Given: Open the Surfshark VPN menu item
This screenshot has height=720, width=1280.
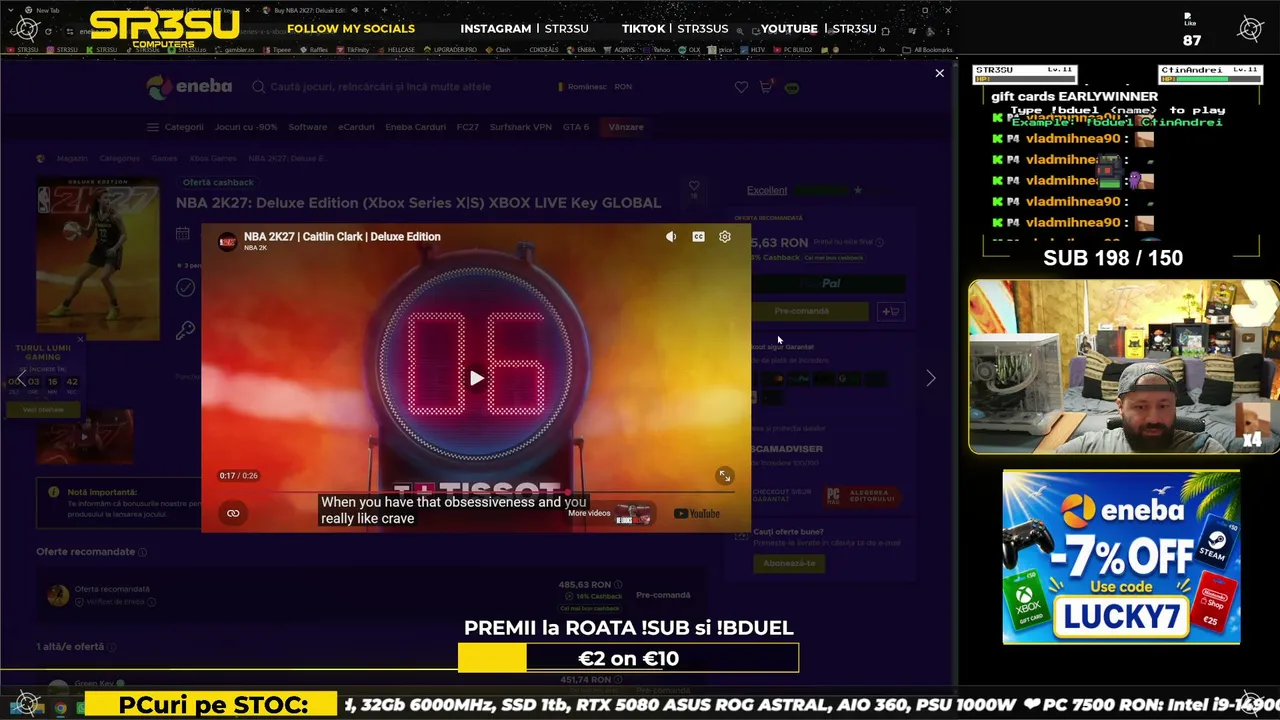Looking at the screenshot, I should tap(520, 127).
